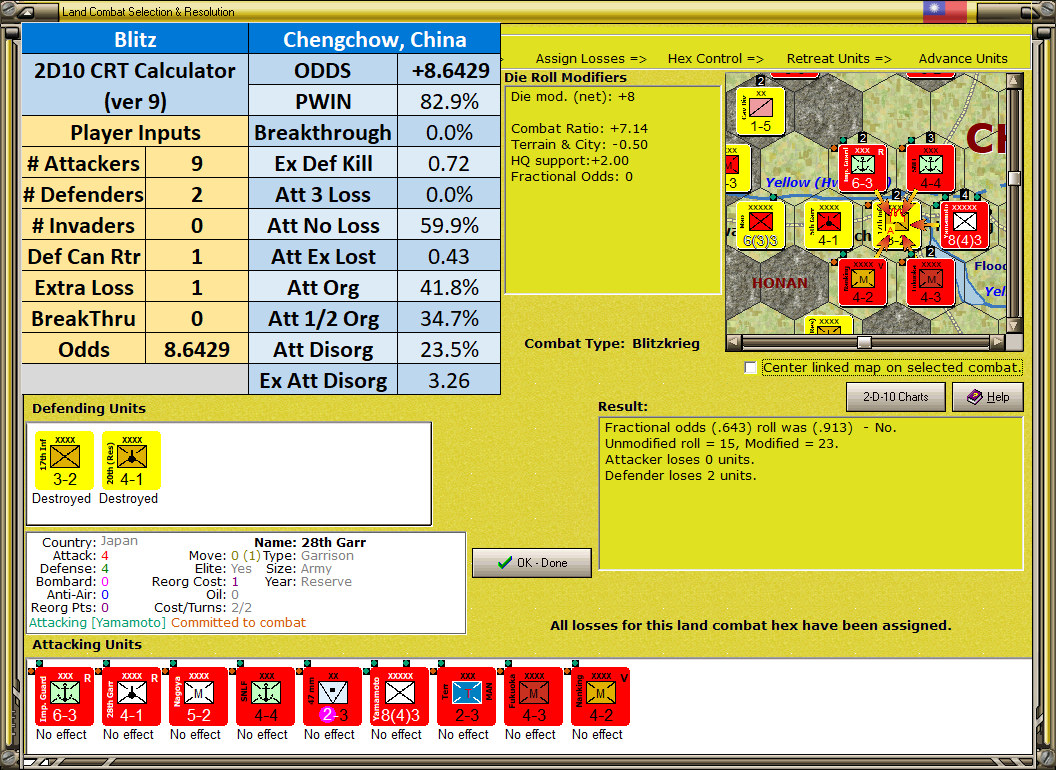The image size is (1056, 770).
Task: Click yellow 5th Garr 4-1 counter on map
Action: [828, 225]
